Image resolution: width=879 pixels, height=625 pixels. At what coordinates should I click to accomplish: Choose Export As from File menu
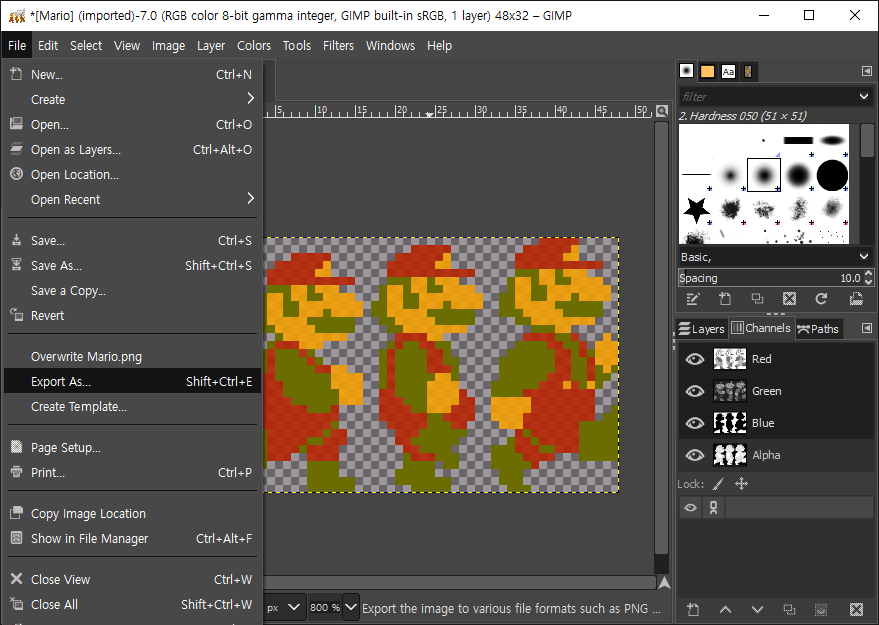click(132, 381)
